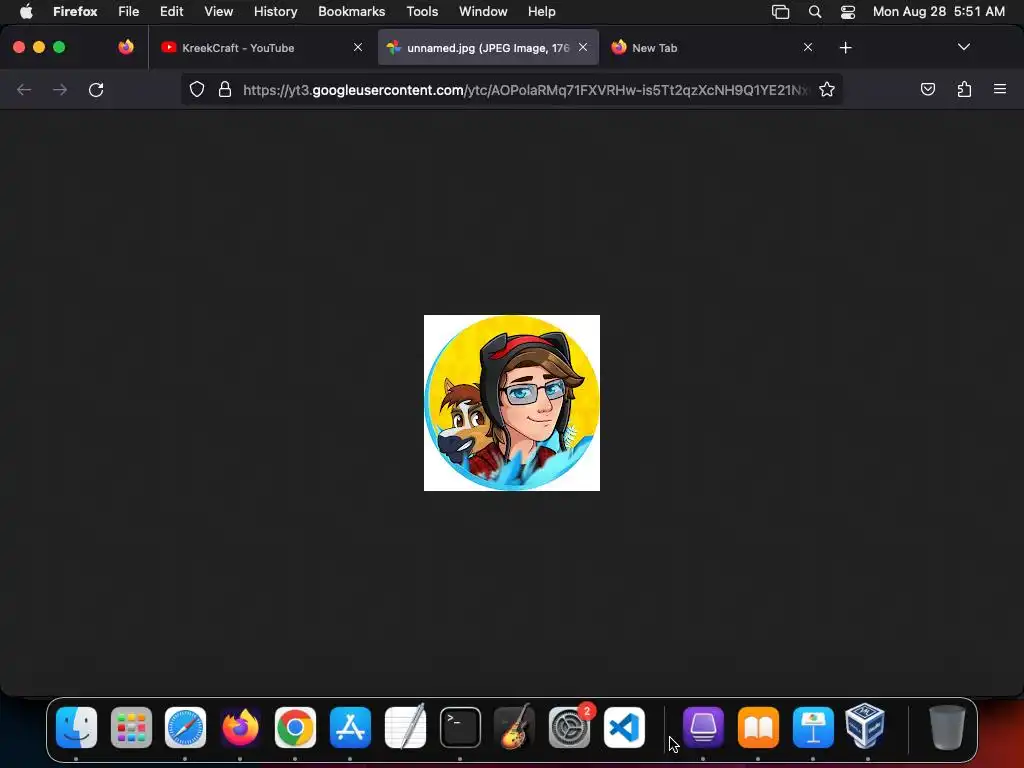This screenshot has width=1024, height=768.
Task: Open Firefox application hamburger menu
Action: [1000, 89]
